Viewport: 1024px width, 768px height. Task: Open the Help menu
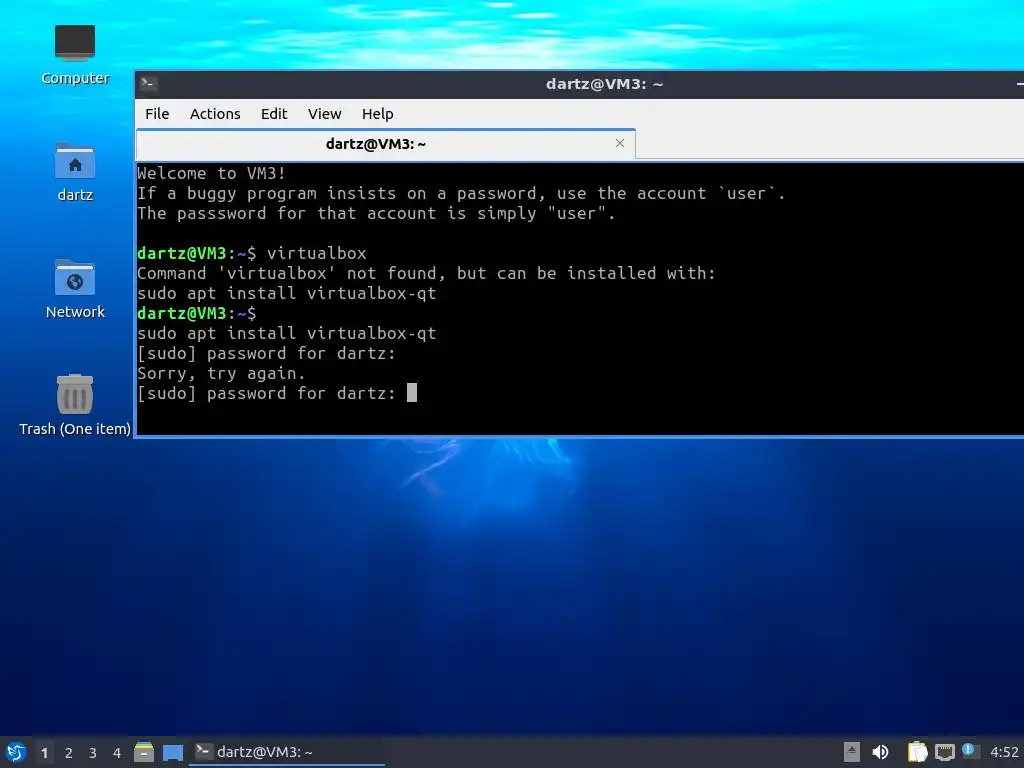(377, 114)
